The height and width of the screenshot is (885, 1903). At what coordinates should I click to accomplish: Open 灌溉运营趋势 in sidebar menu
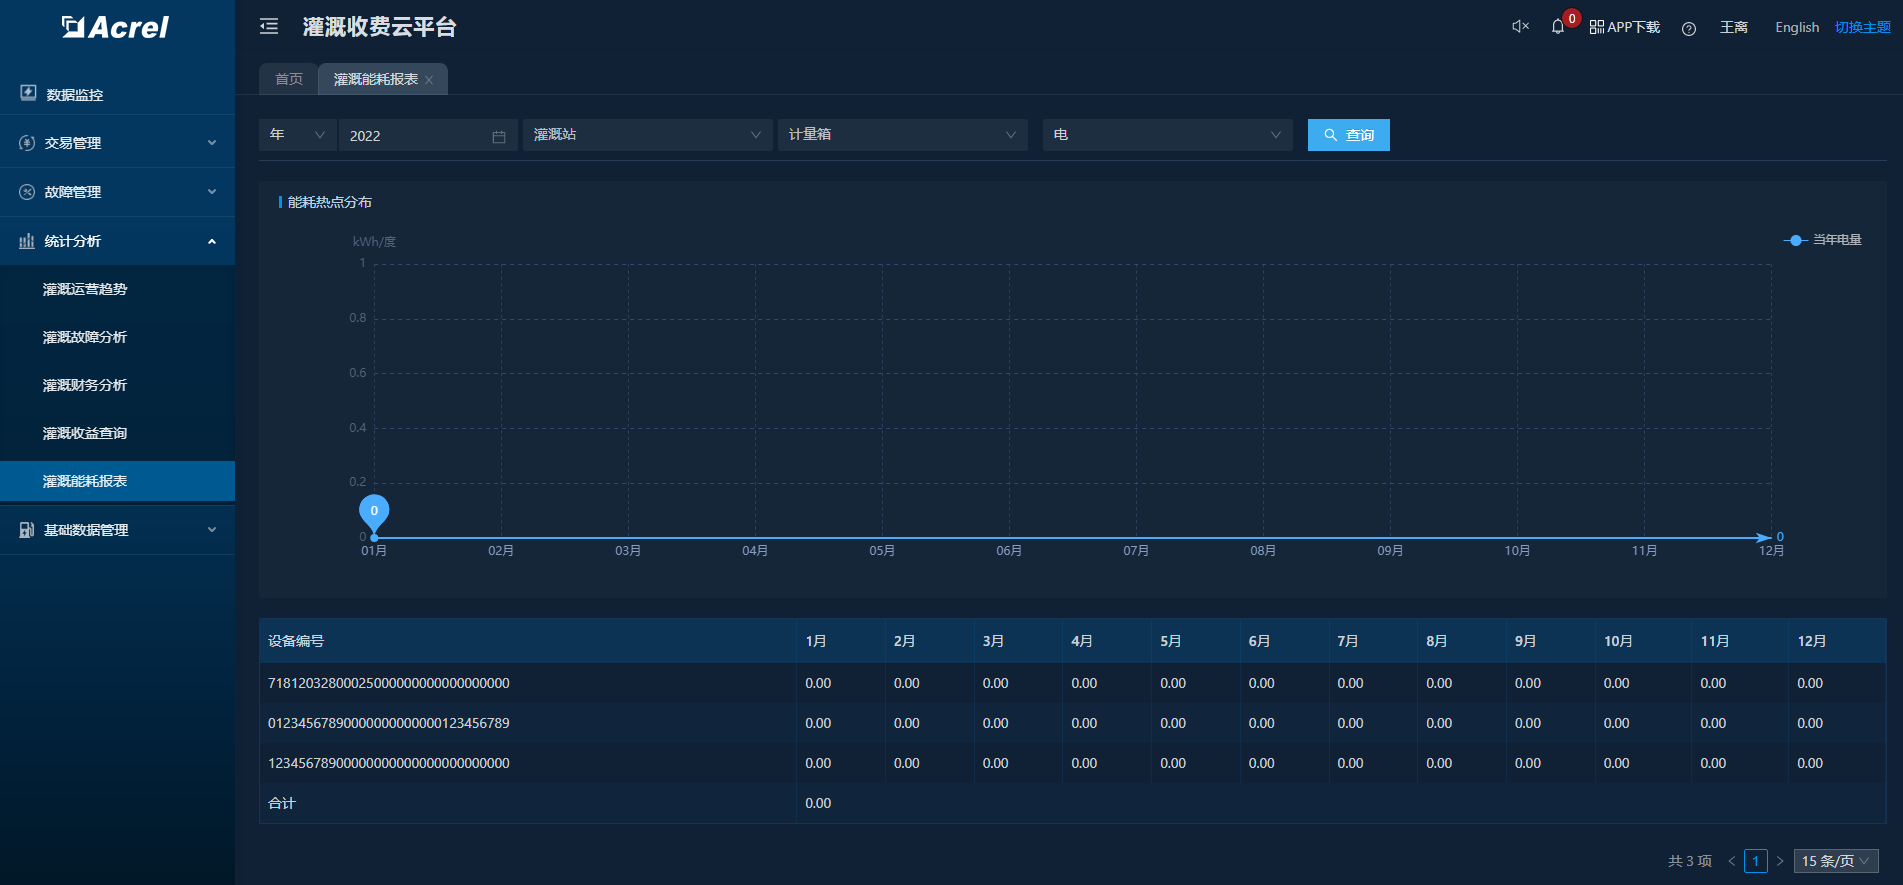(85, 289)
